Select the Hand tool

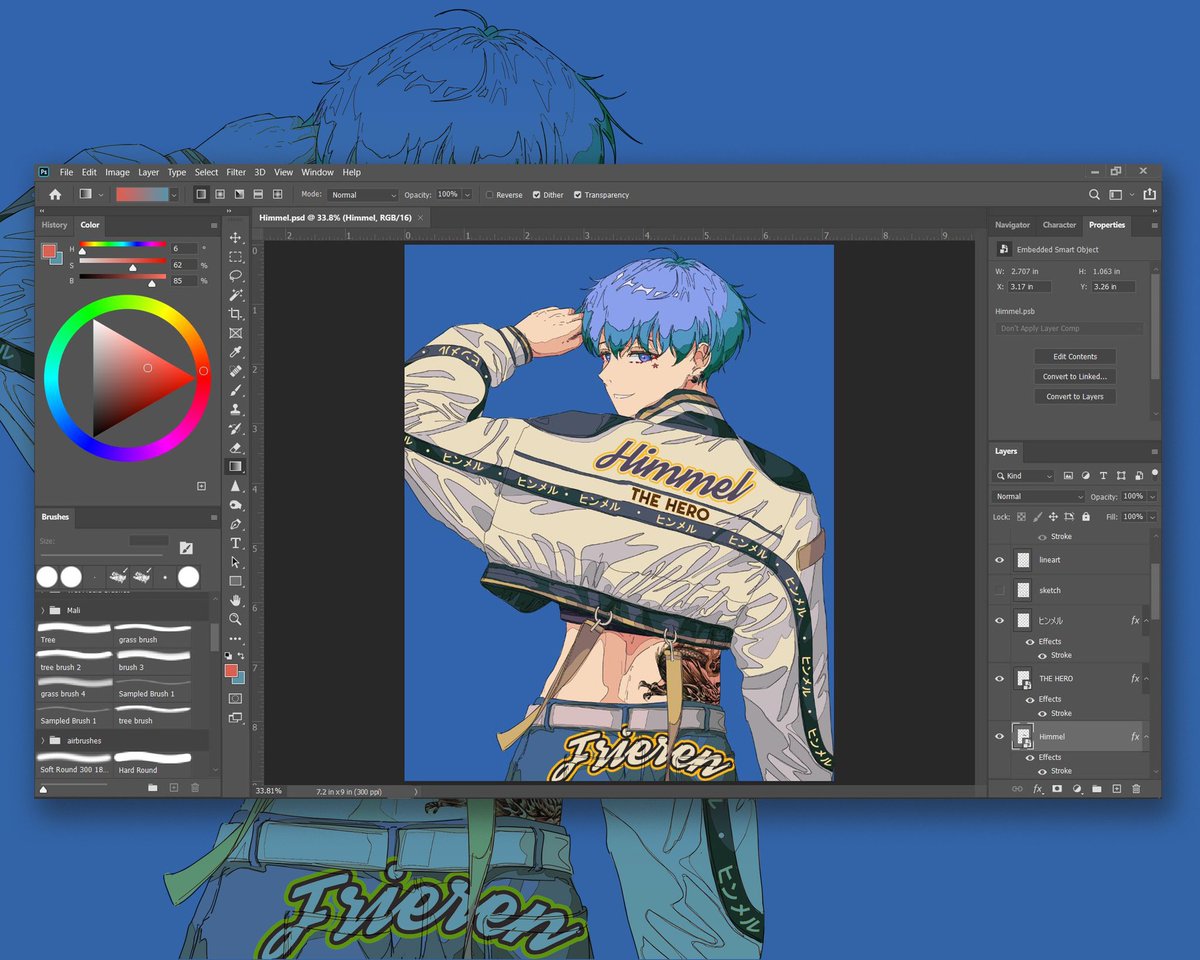click(x=236, y=600)
